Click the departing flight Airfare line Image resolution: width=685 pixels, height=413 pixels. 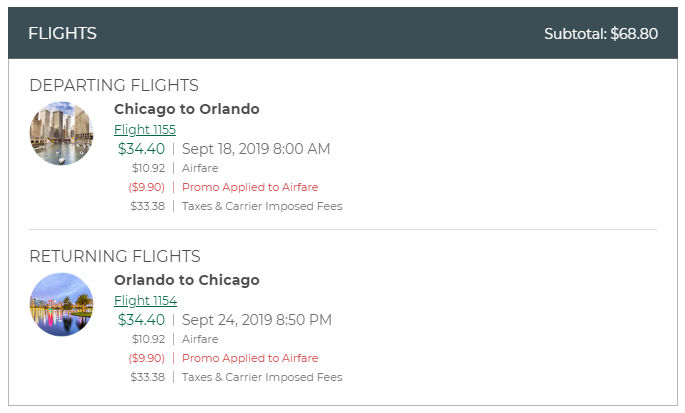click(x=200, y=169)
